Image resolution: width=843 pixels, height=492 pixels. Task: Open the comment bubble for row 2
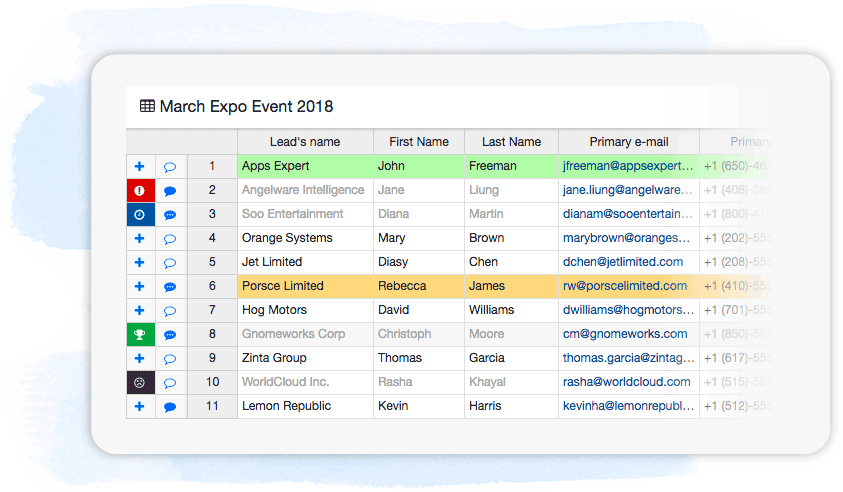pyautogui.click(x=170, y=190)
